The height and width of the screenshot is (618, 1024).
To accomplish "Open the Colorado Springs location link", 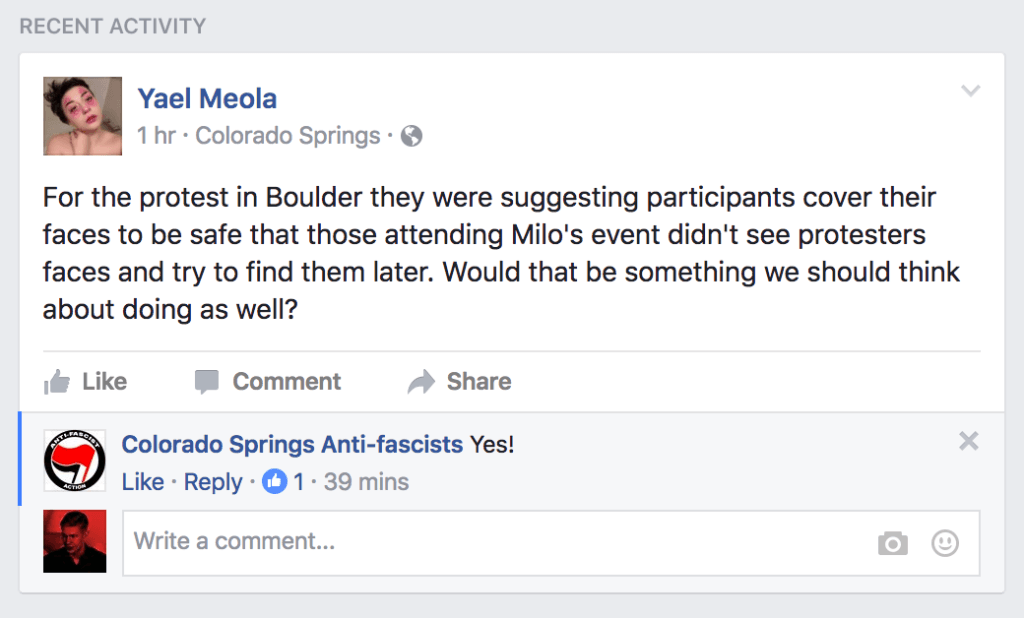I will [288, 136].
